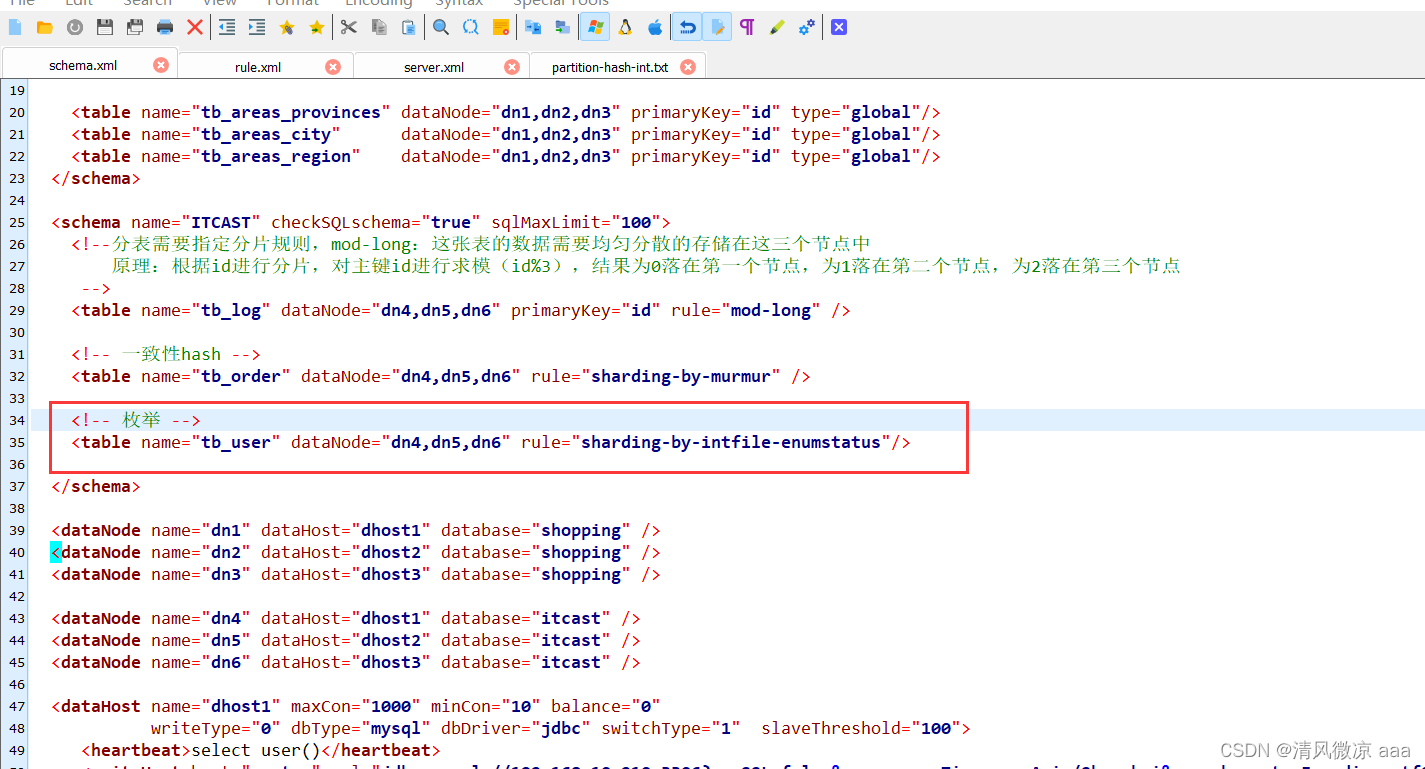Image resolution: width=1425 pixels, height=769 pixels.
Task: Click the "sharding-by-murmur" rule value
Action: point(681,376)
